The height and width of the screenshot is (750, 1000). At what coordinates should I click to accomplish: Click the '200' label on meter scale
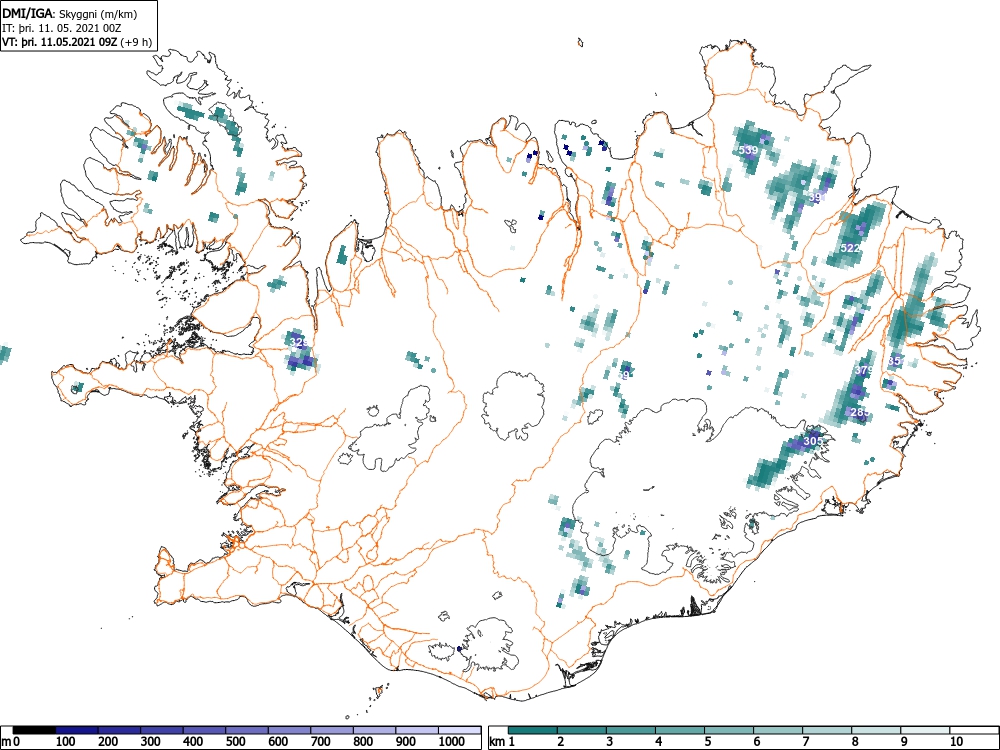[x=108, y=742]
